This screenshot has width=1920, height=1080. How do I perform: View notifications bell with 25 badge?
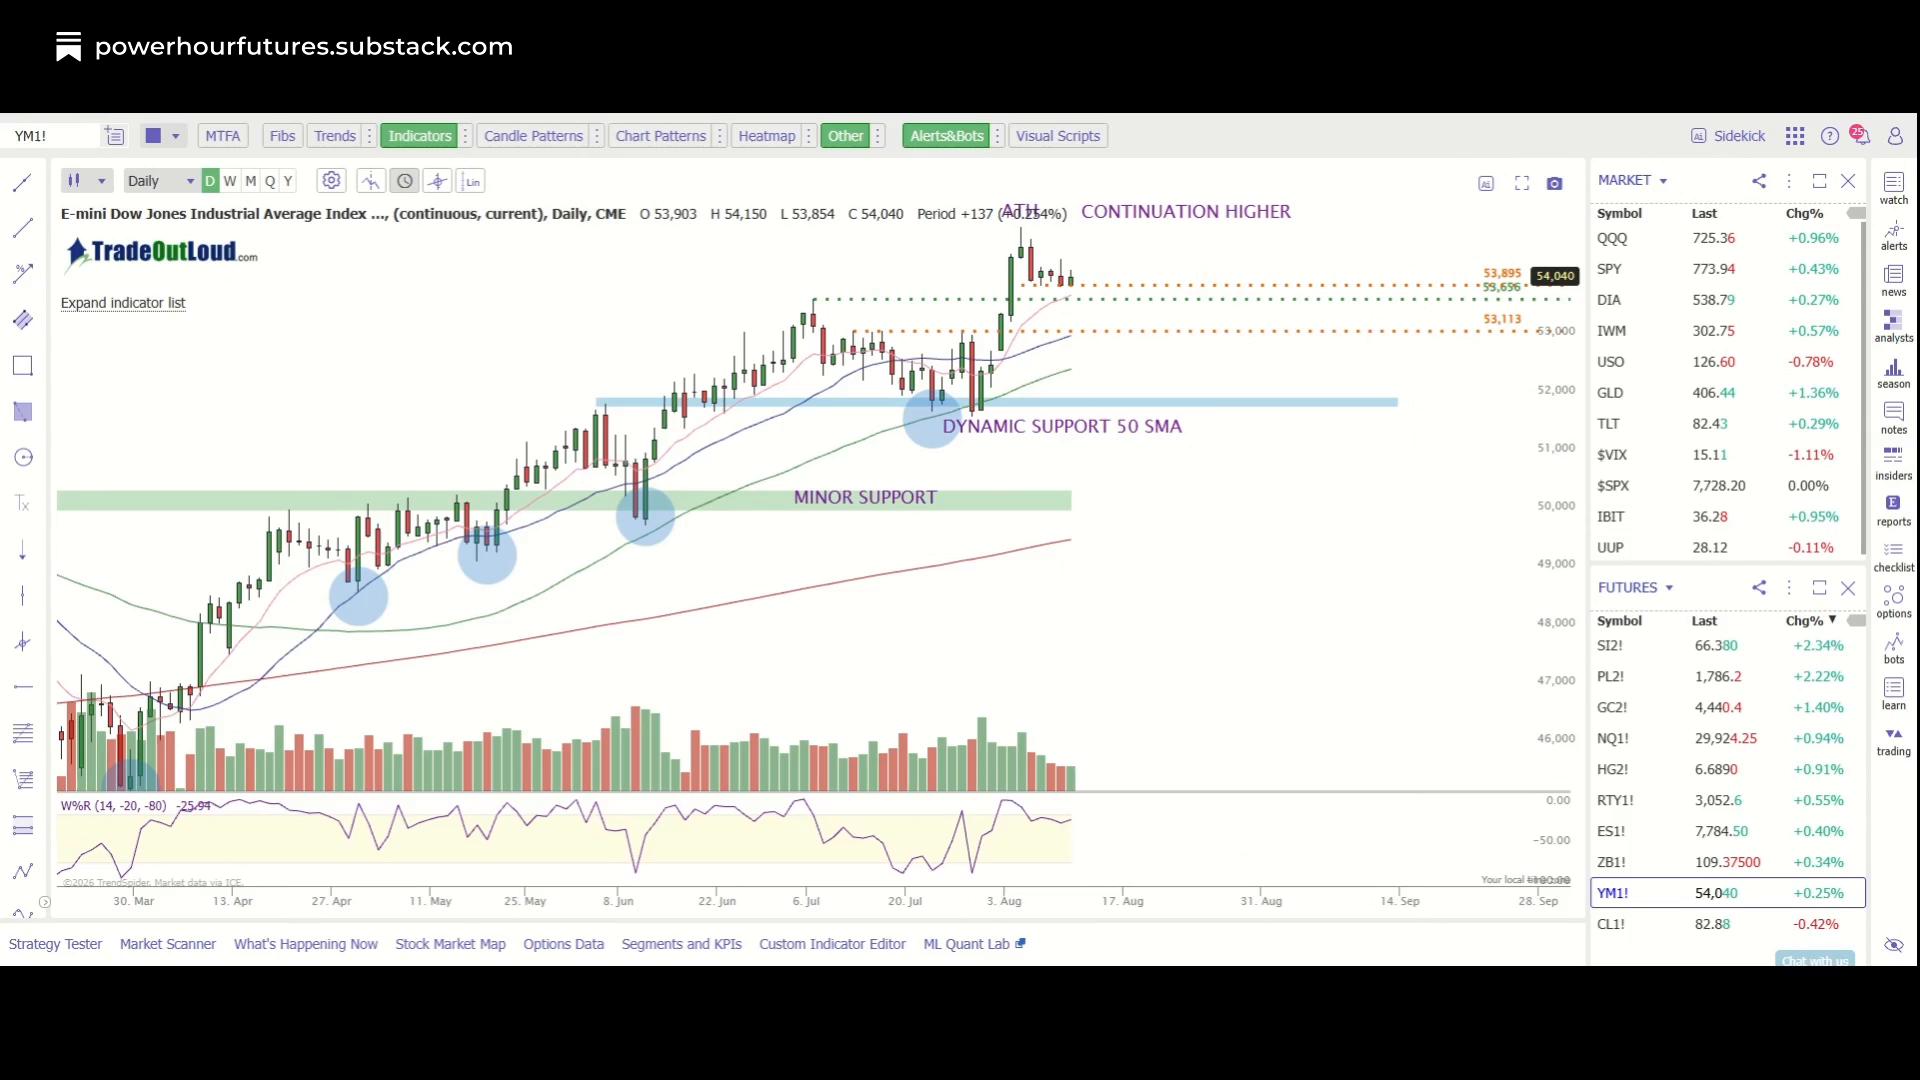(1861, 135)
